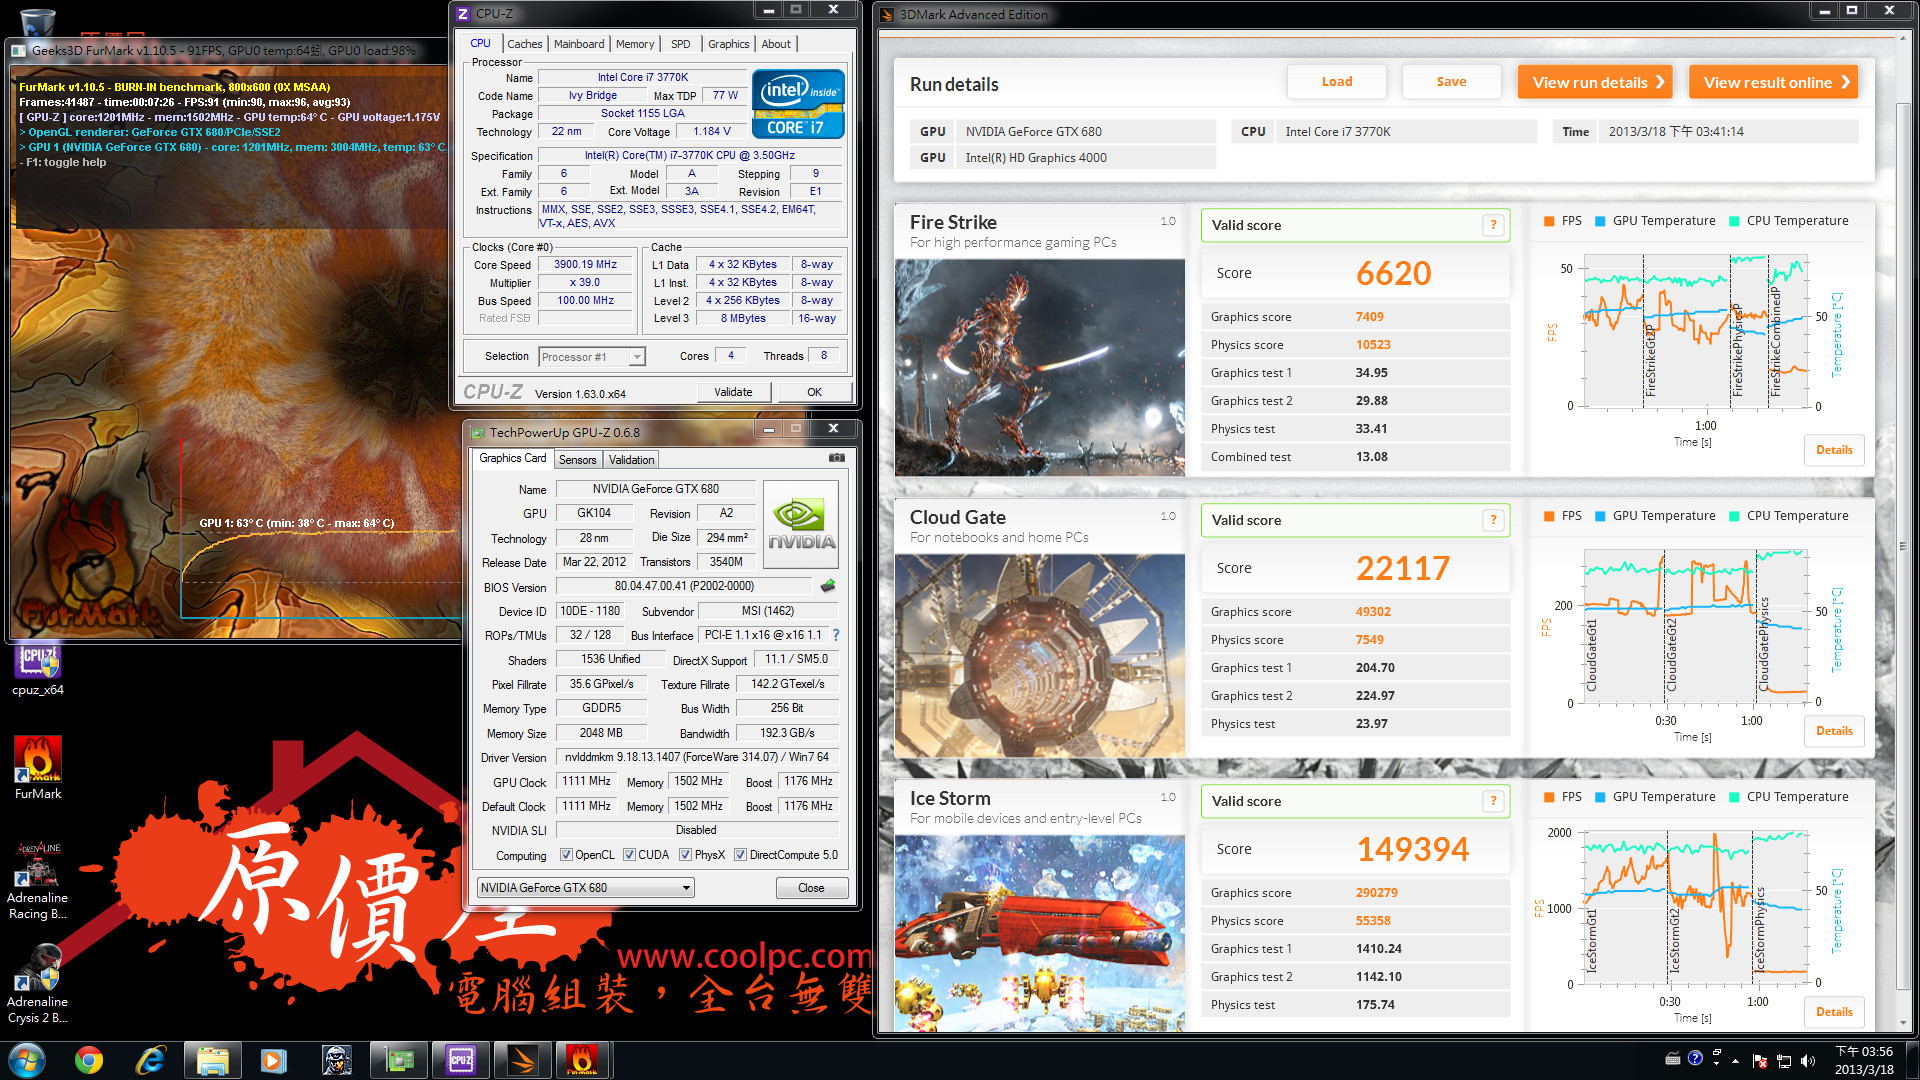Open Ice Storm graph Details
This screenshot has width=1920, height=1080.
[x=1834, y=1012]
